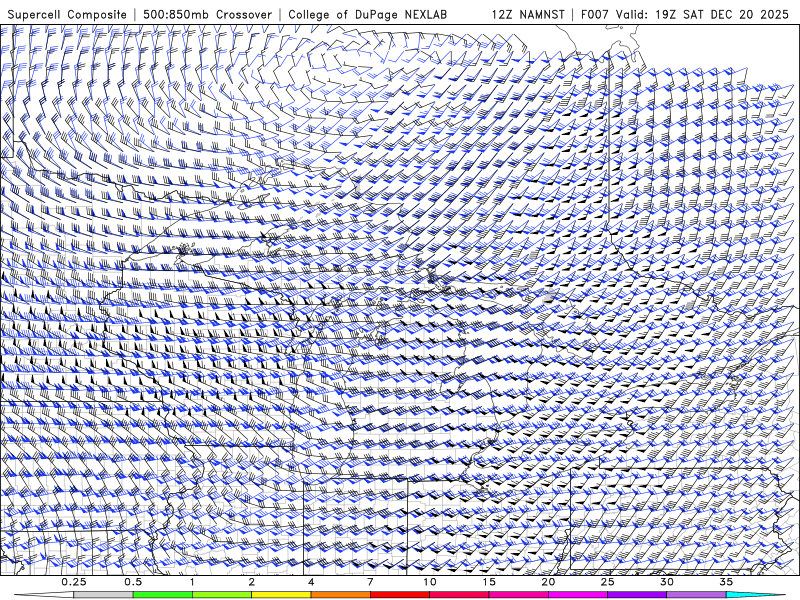Image resolution: width=800 pixels, height=600 pixels.
Task: Click the 0.5 legend value
Action: click(133, 582)
